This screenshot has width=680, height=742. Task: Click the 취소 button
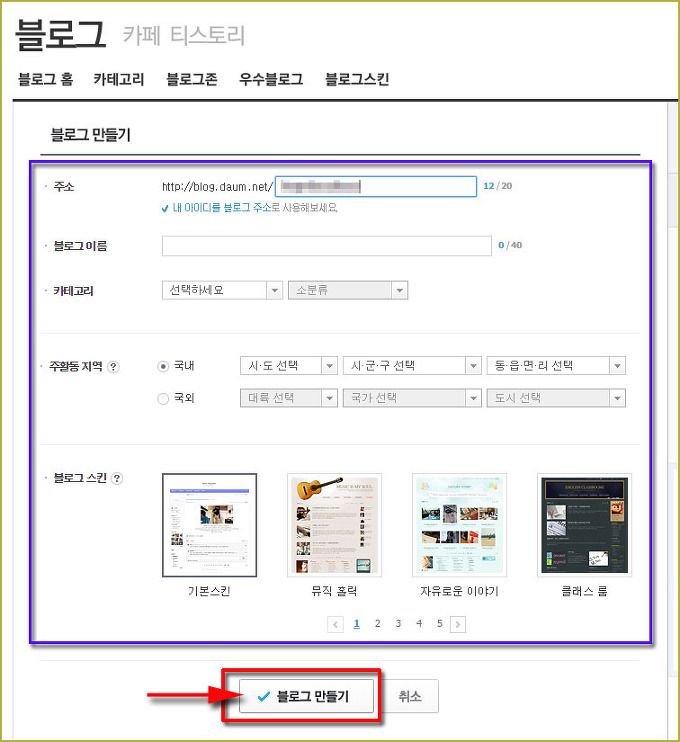click(x=410, y=696)
